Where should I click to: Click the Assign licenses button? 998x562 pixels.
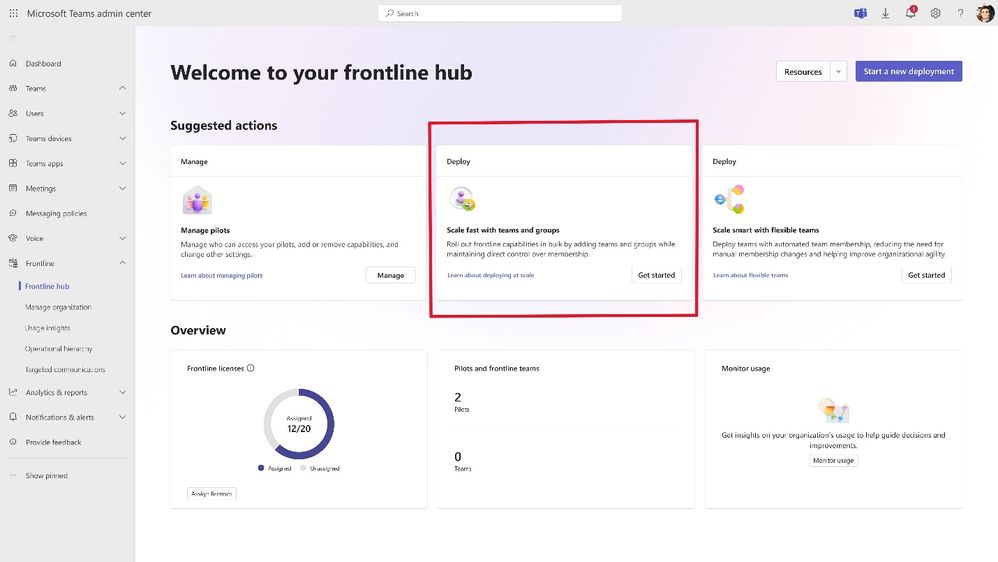click(x=211, y=493)
